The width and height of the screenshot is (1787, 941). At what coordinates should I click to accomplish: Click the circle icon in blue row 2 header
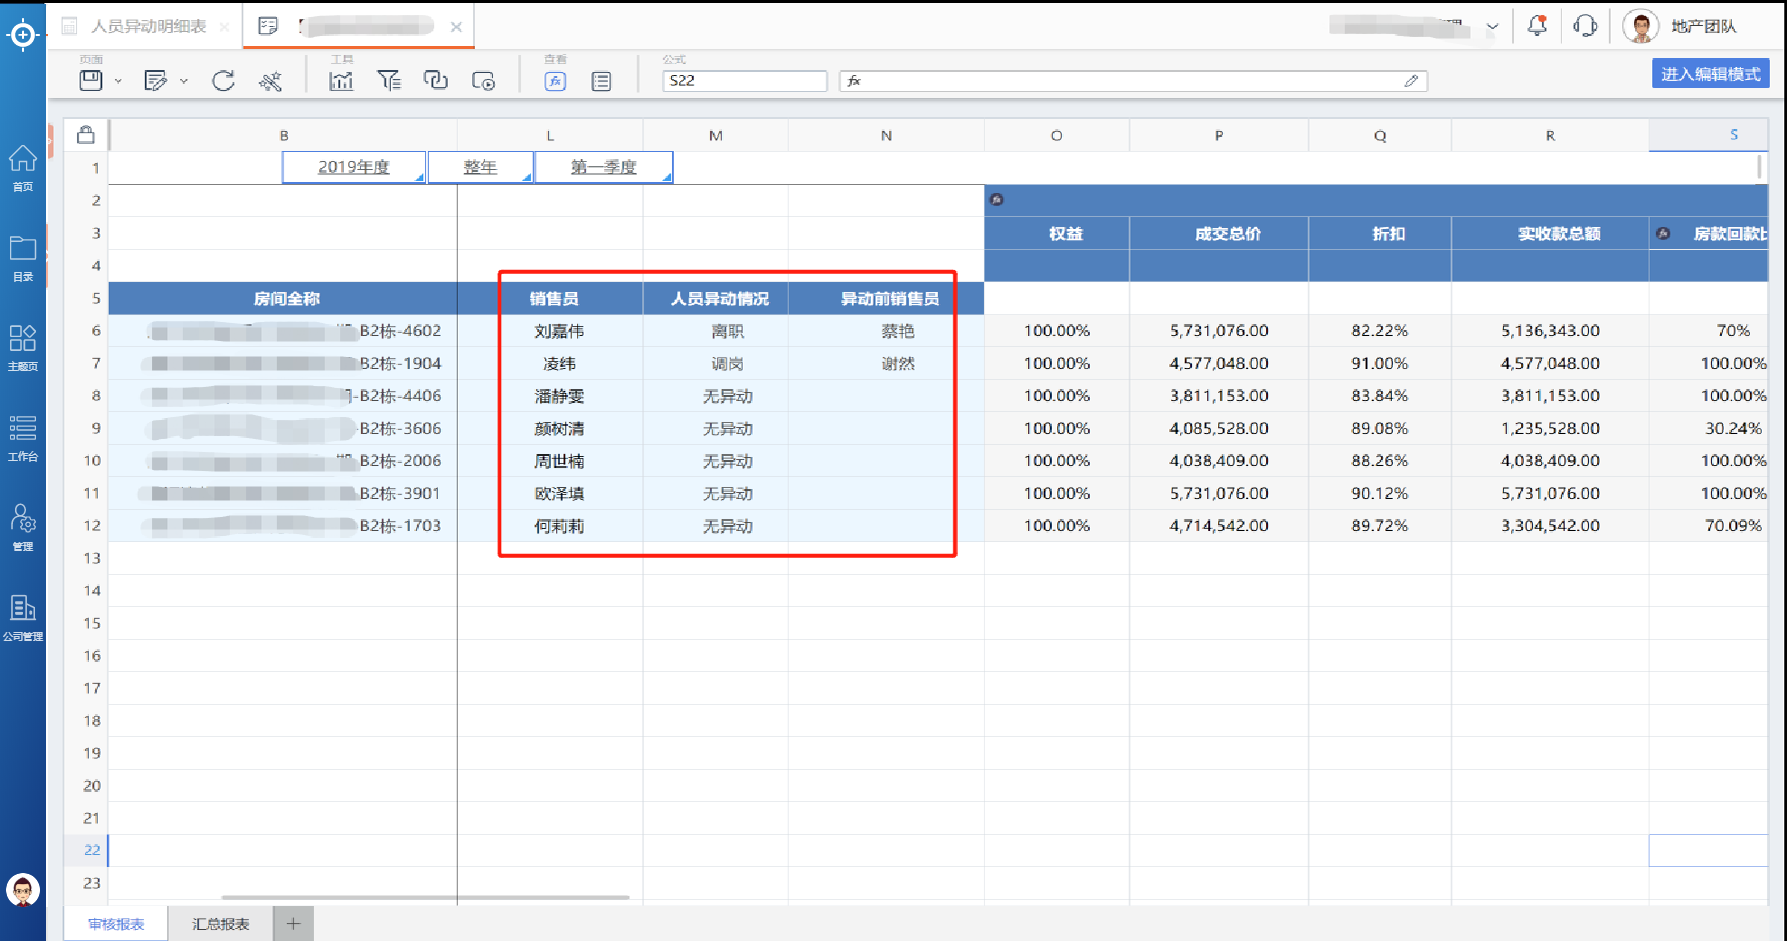(x=996, y=199)
